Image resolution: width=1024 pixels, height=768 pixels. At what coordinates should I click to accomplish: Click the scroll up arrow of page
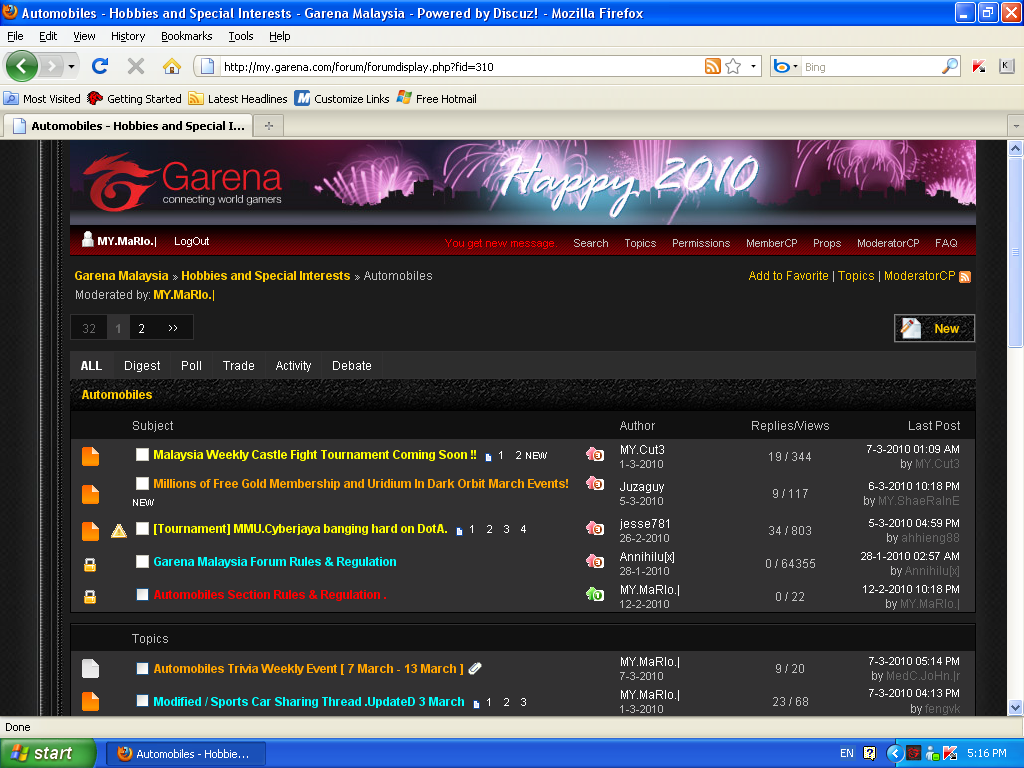1016,148
